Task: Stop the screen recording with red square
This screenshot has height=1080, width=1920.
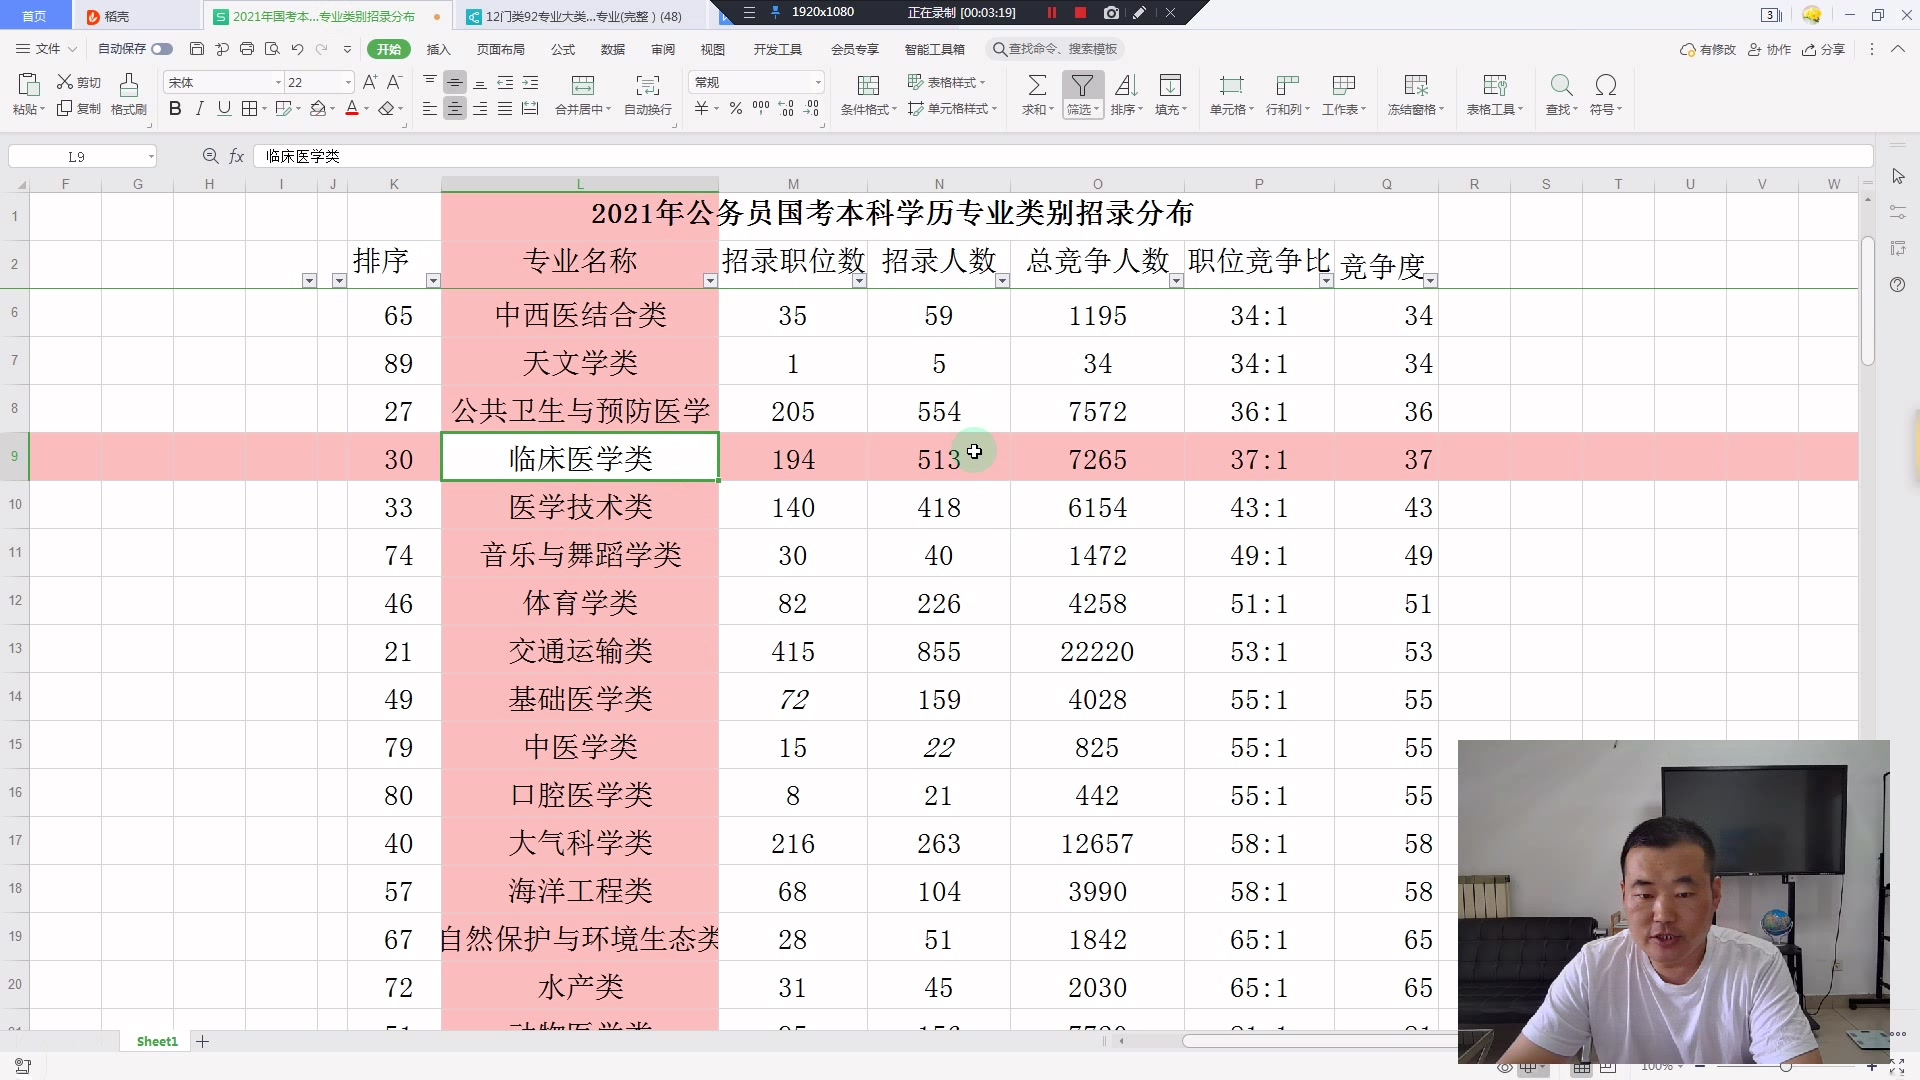Action: [x=1080, y=13]
